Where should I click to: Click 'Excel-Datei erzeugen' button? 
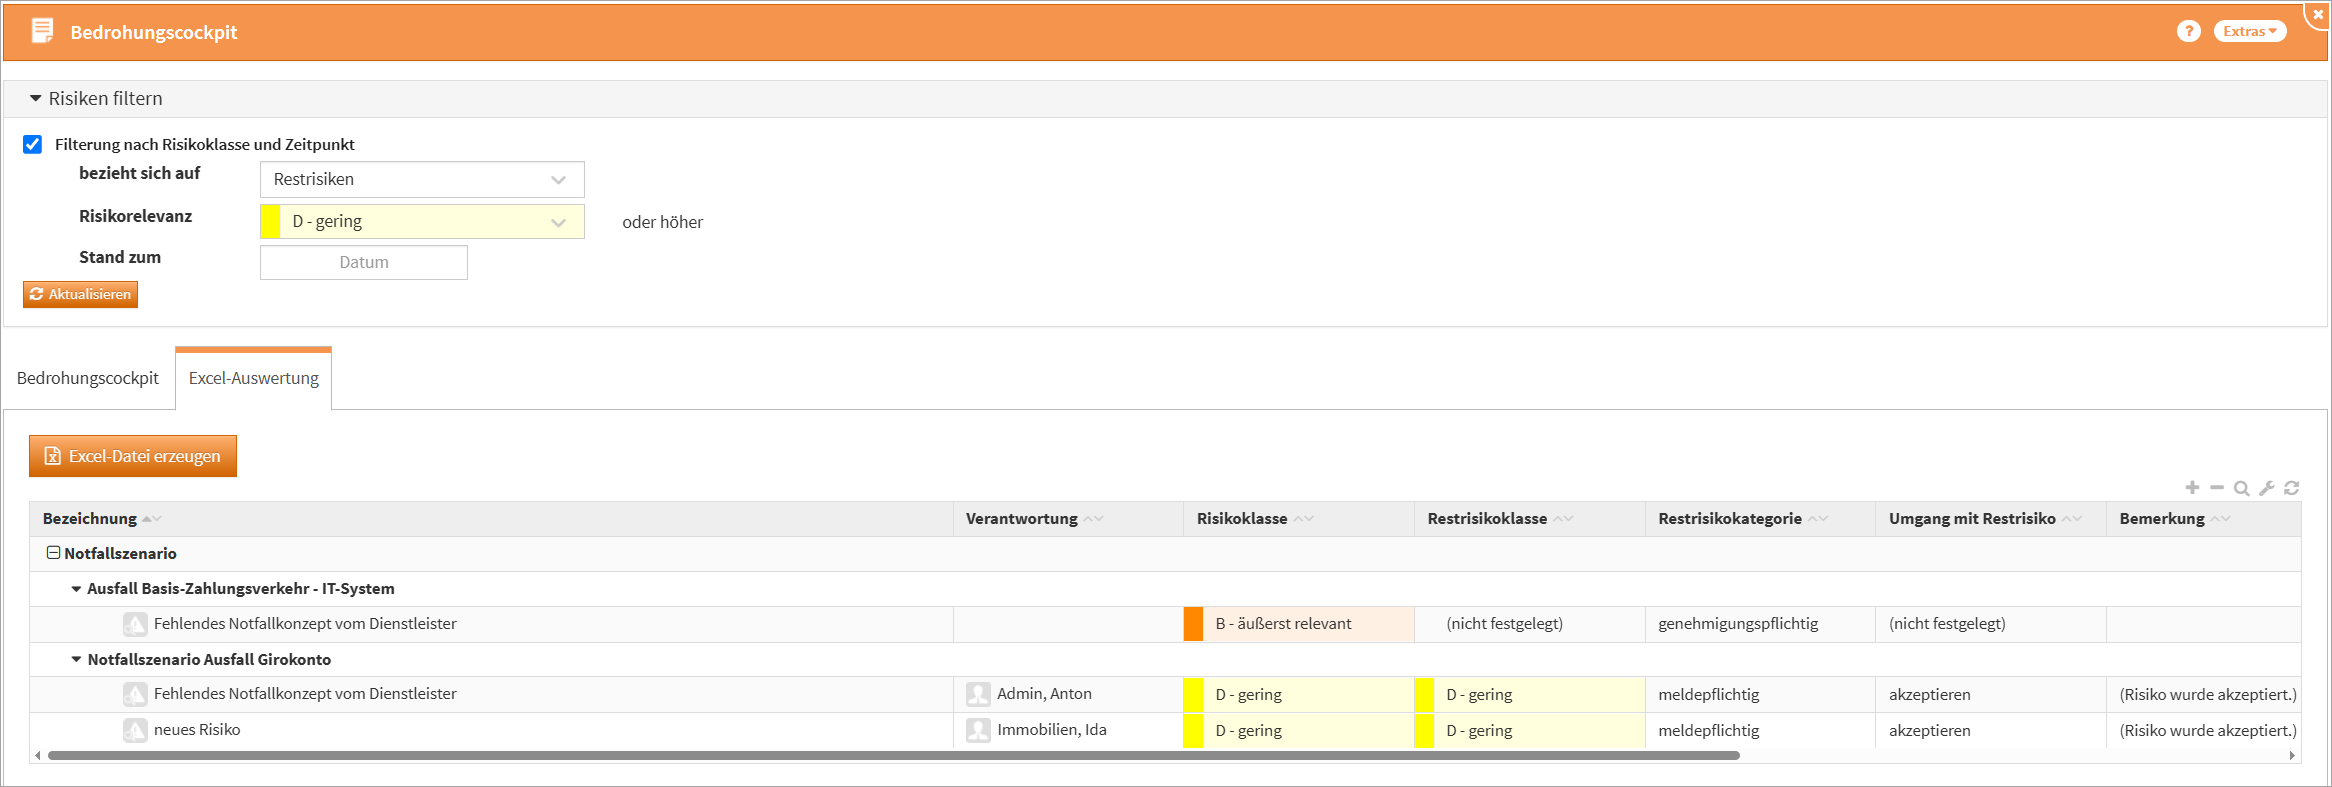[x=133, y=456]
